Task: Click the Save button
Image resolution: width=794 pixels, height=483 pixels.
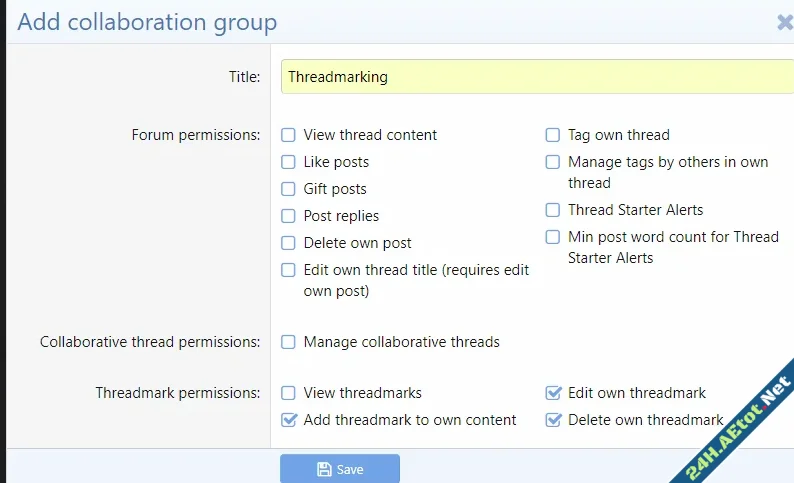Action: (x=340, y=469)
